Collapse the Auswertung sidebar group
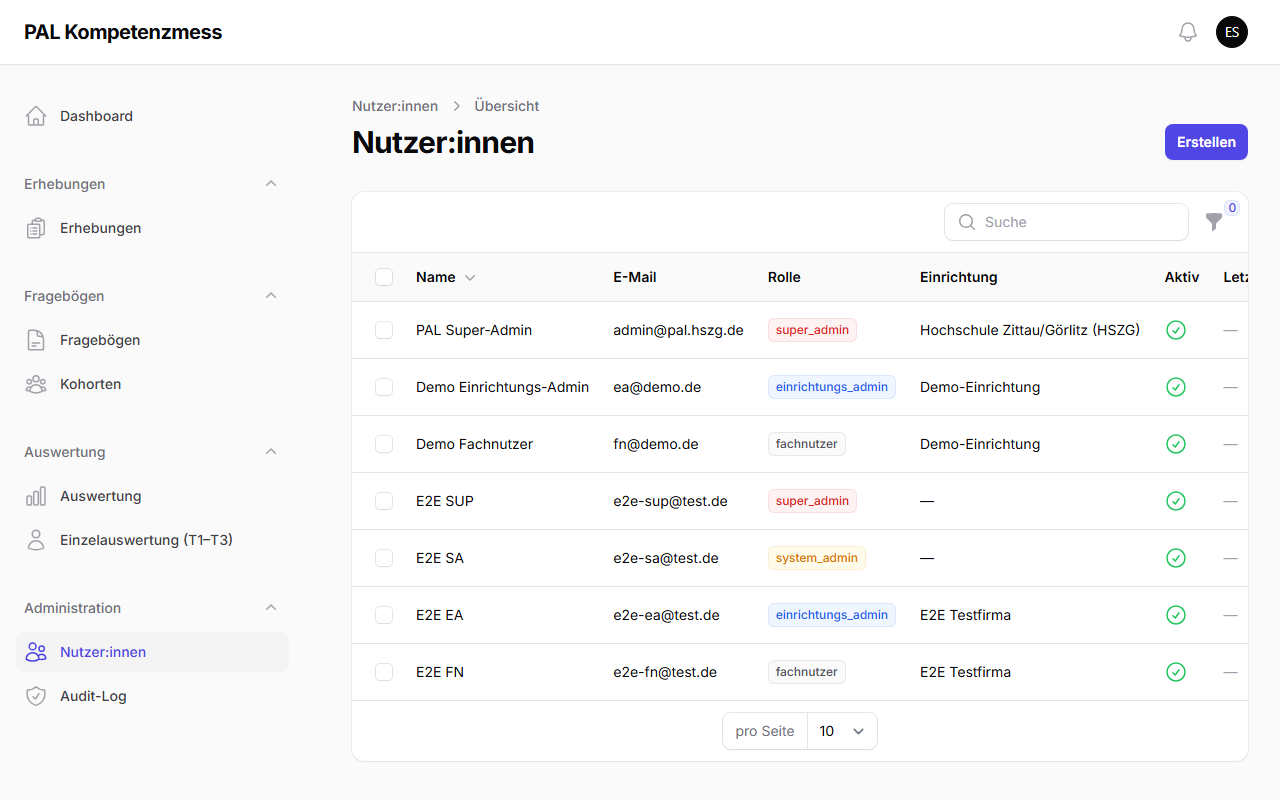1280x800 pixels. [x=271, y=452]
